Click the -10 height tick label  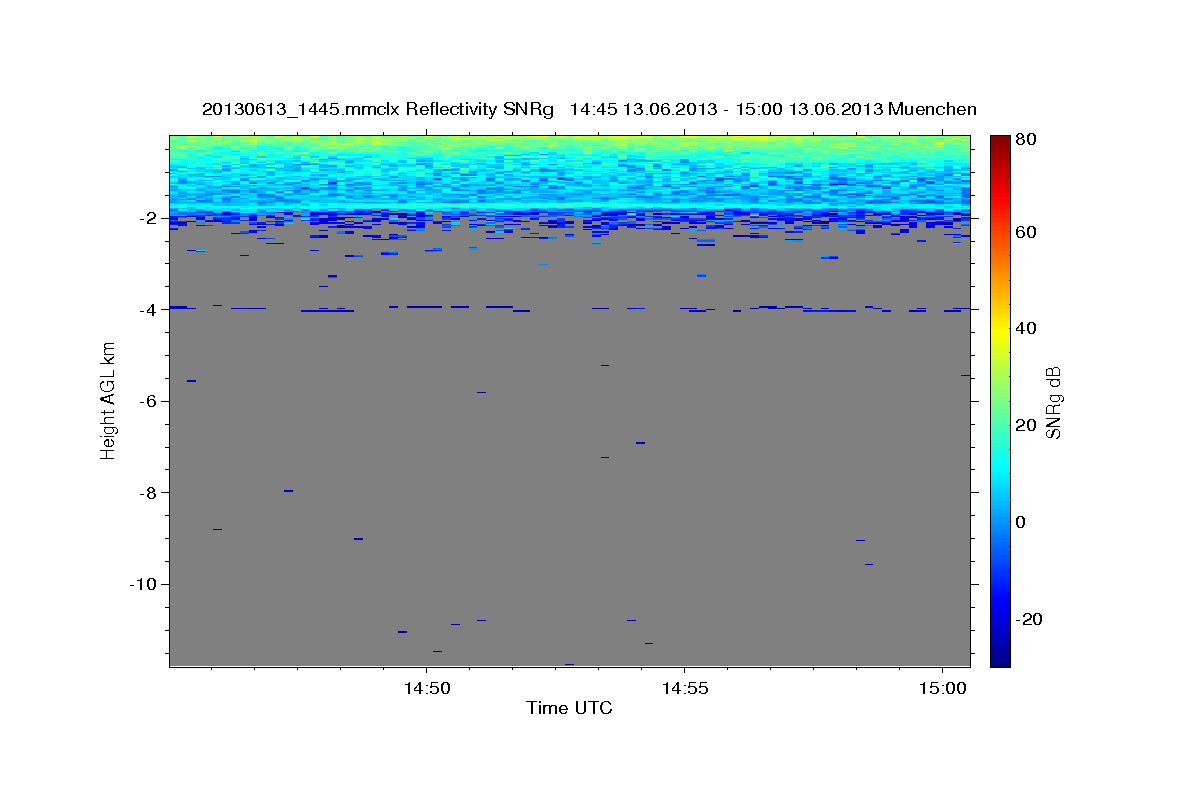[x=143, y=584]
